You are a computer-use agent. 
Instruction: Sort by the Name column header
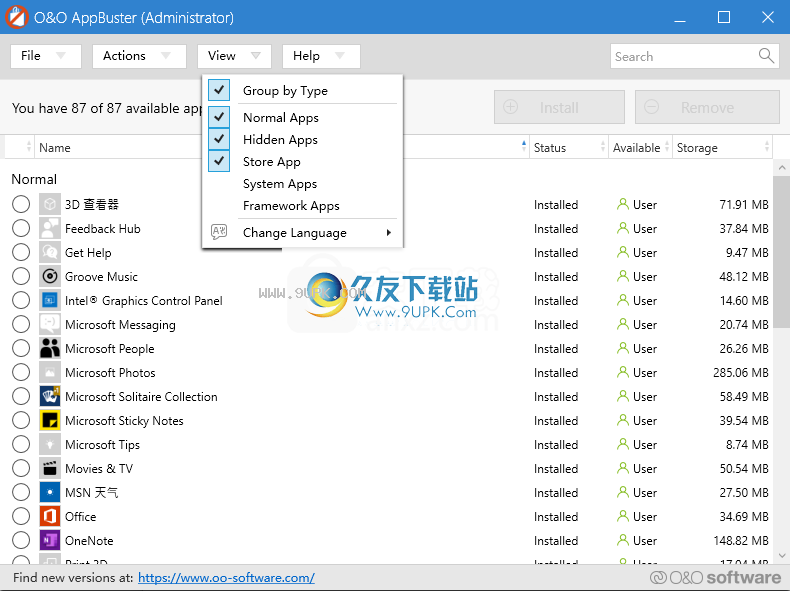click(x=282, y=148)
